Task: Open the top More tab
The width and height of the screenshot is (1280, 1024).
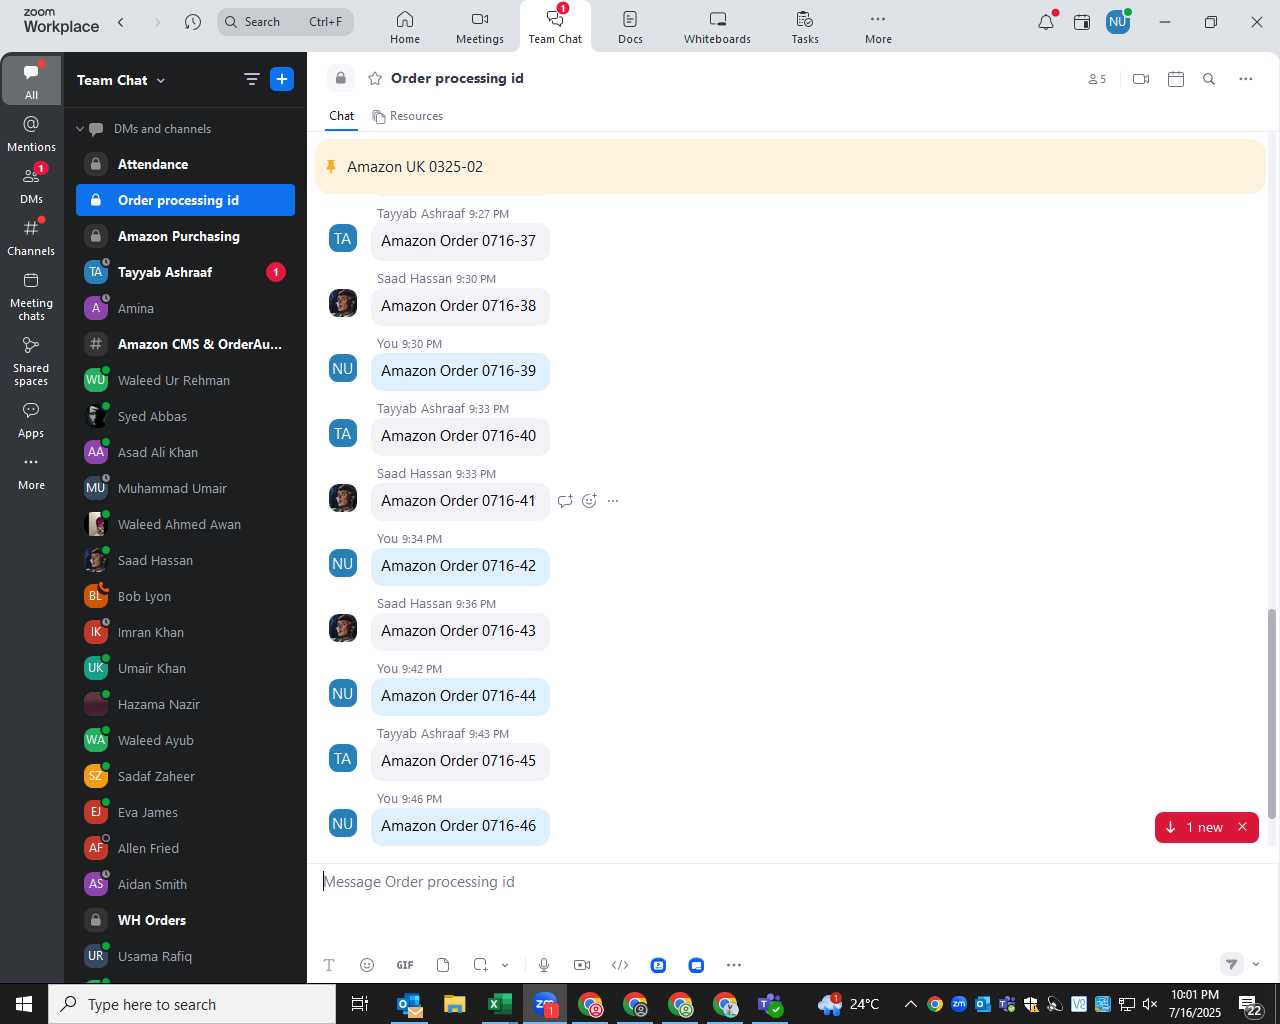Action: tap(878, 27)
